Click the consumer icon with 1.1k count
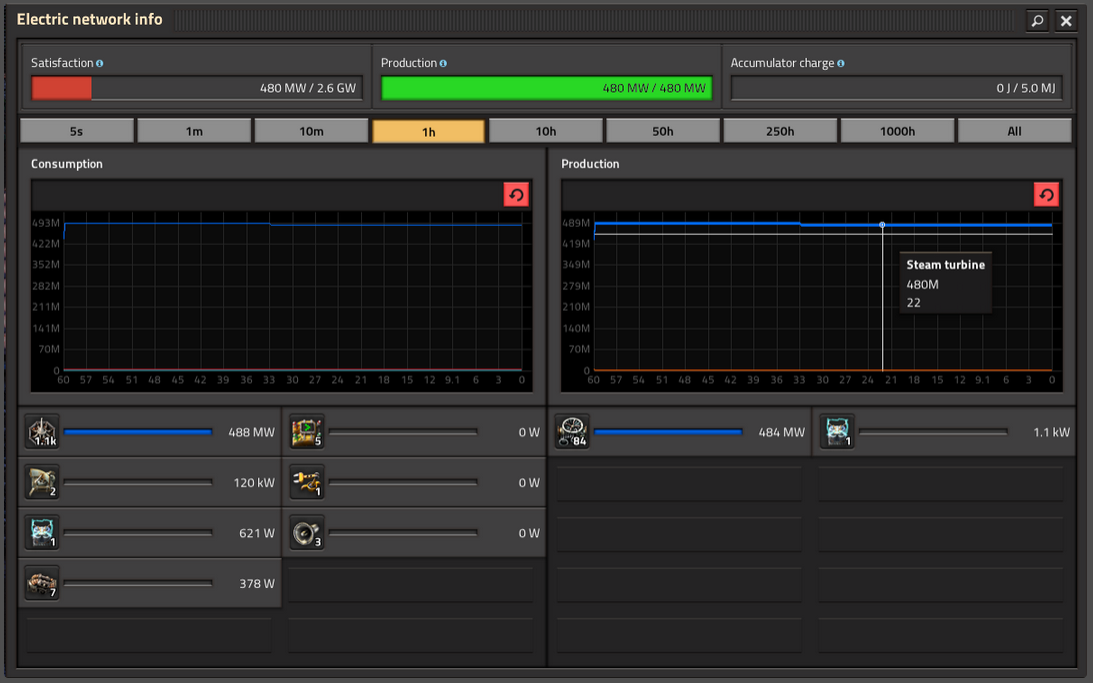Image resolution: width=1093 pixels, height=683 pixels. (42, 432)
